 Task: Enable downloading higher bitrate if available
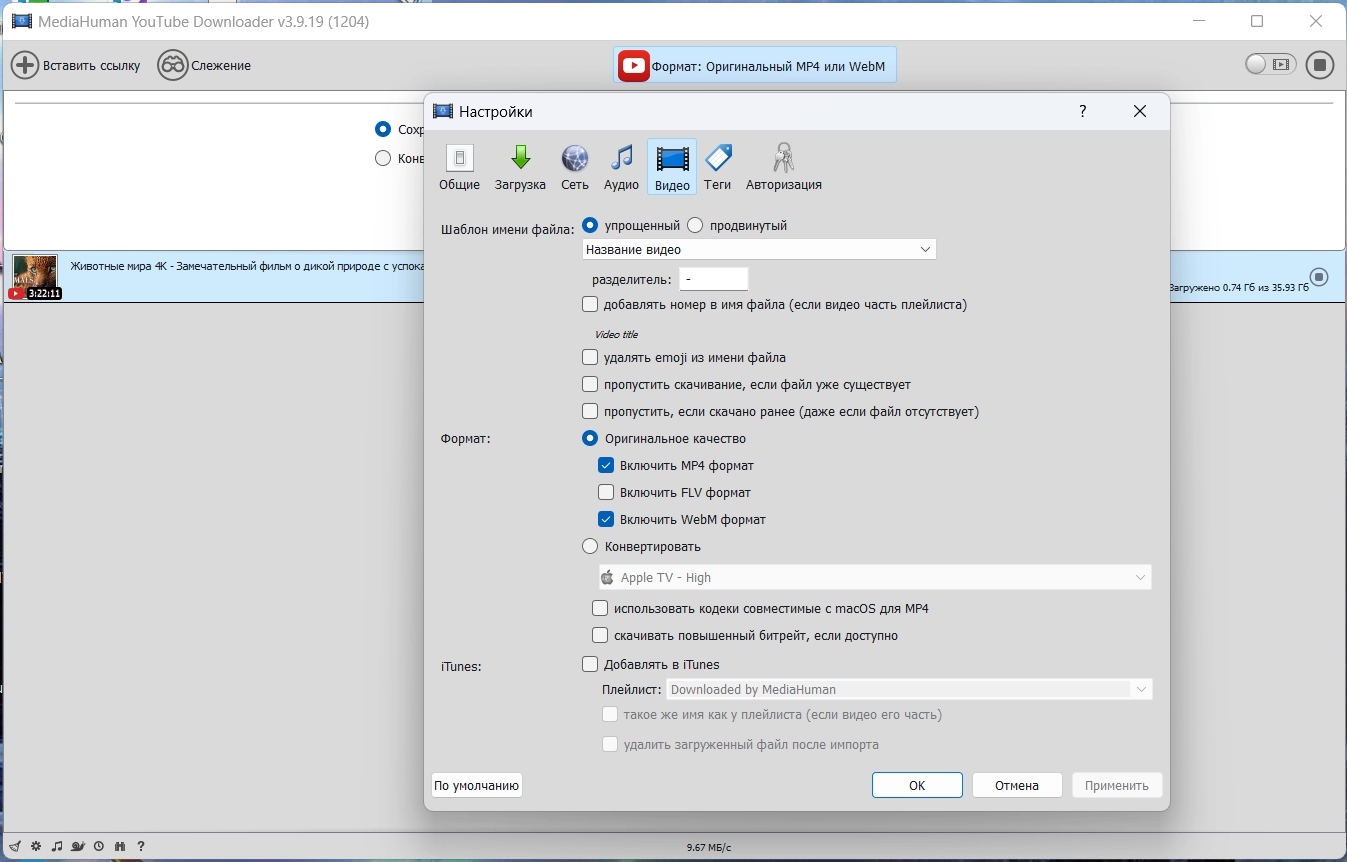[600, 636]
